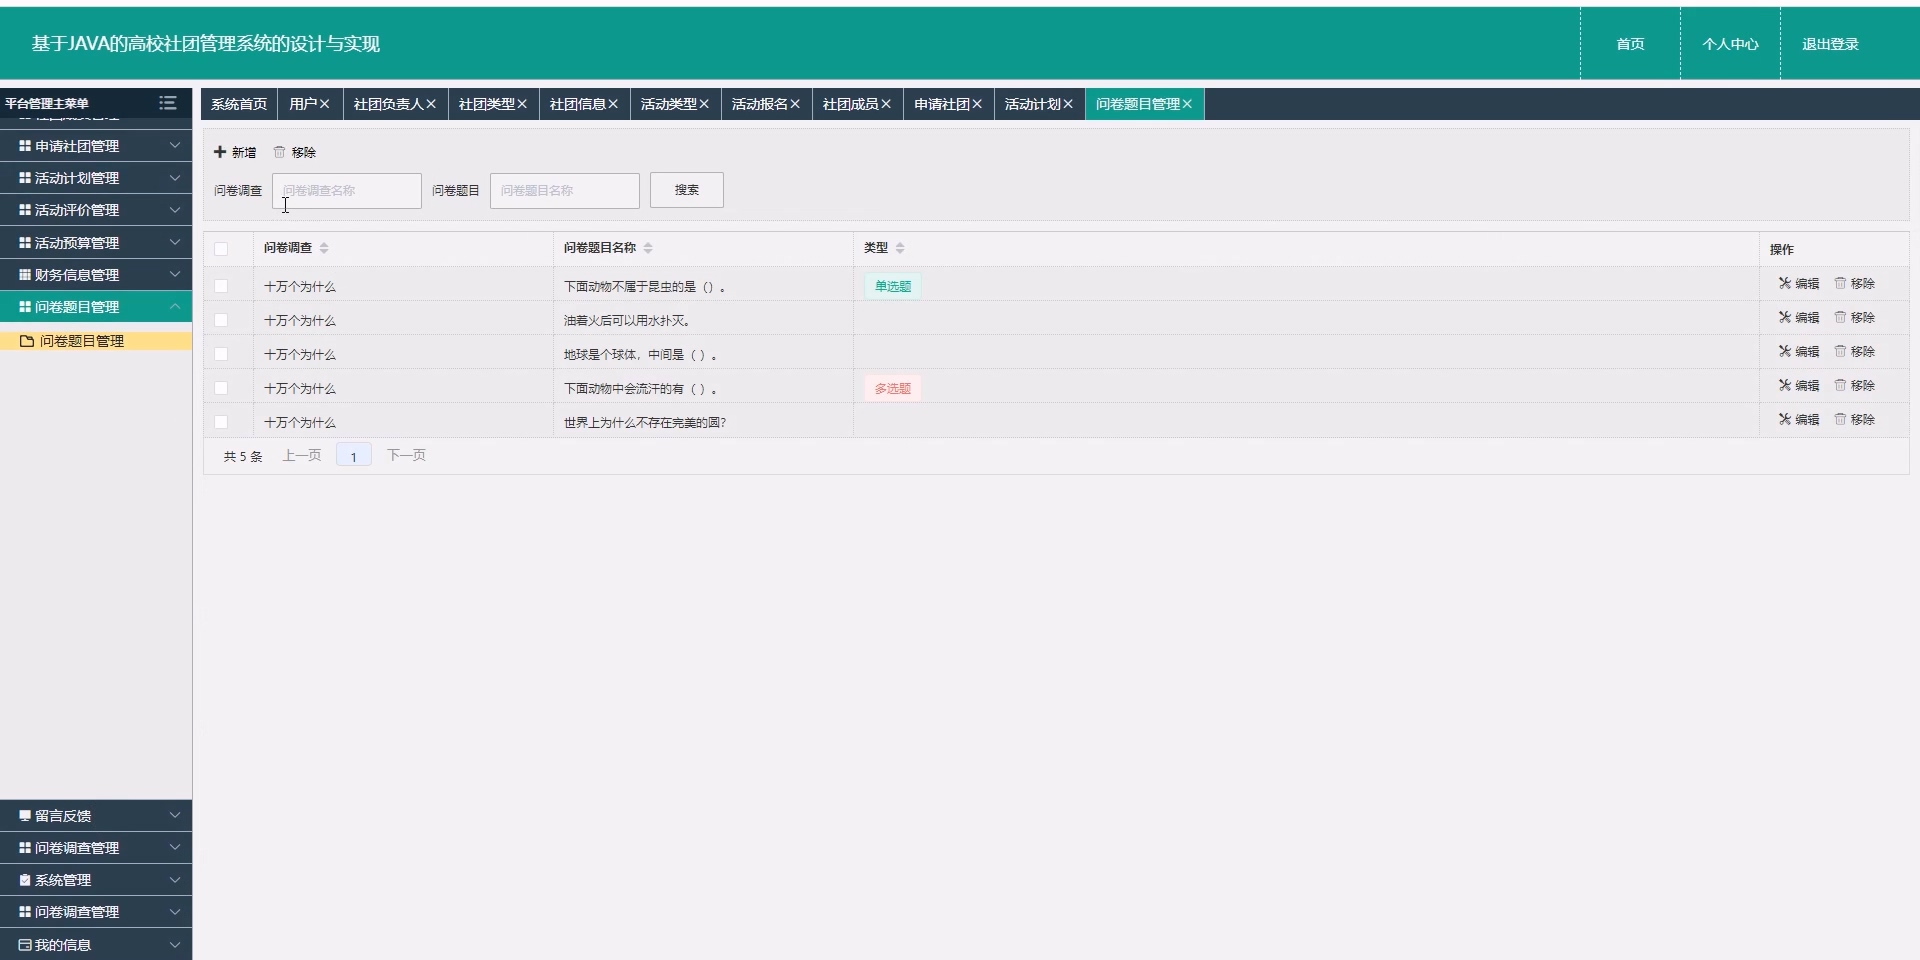The image size is (1920, 960).
Task: Expand the 系统管理 menu
Action: click(x=96, y=880)
